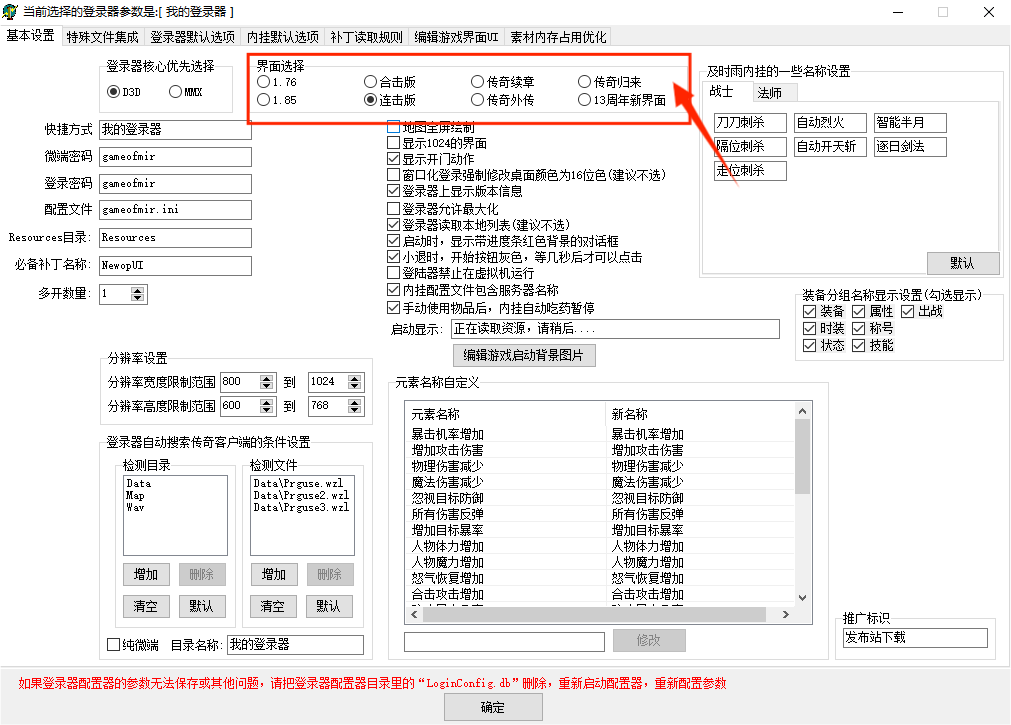This screenshot has width=1011, height=725.
Task: Enable the 显示1024的界面 checkbox
Action: coord(394,143)
